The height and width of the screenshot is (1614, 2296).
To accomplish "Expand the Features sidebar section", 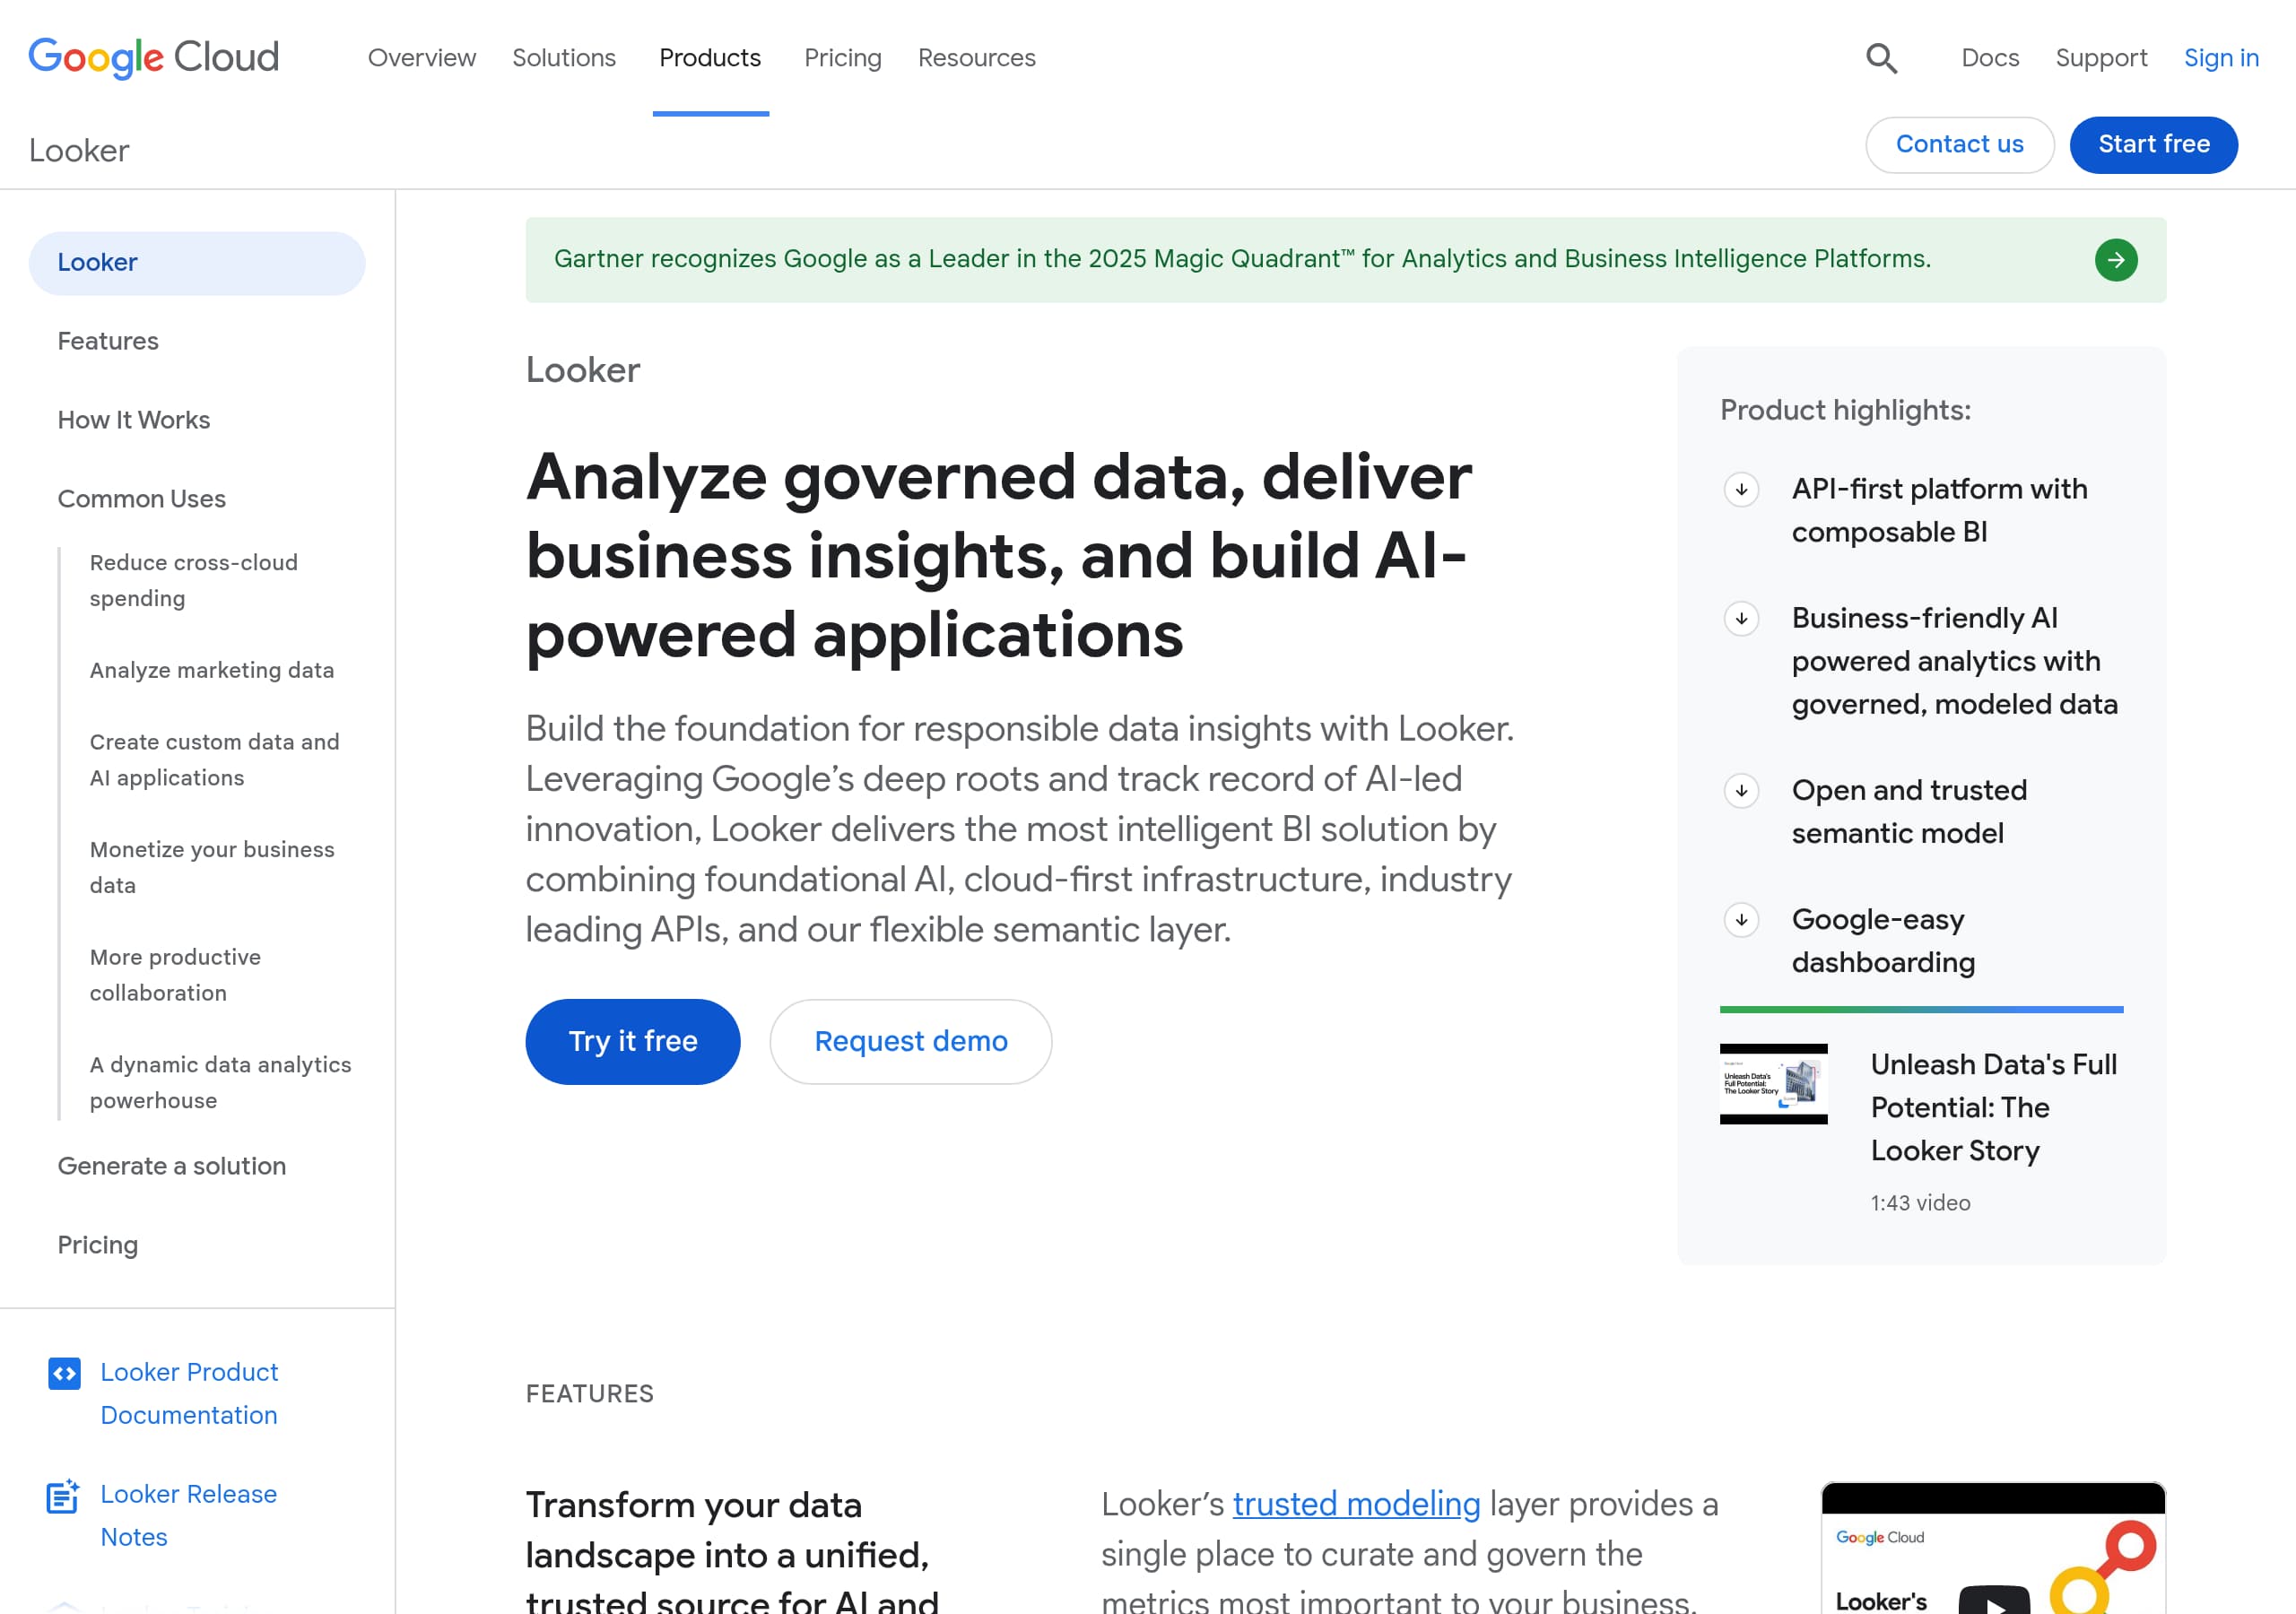I will tap(107, 341).
